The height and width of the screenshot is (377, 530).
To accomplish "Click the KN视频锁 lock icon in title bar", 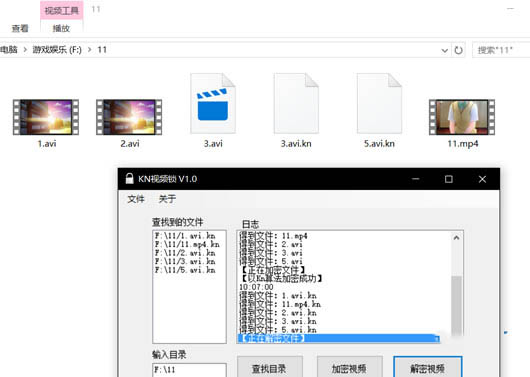I will point(129,179).
